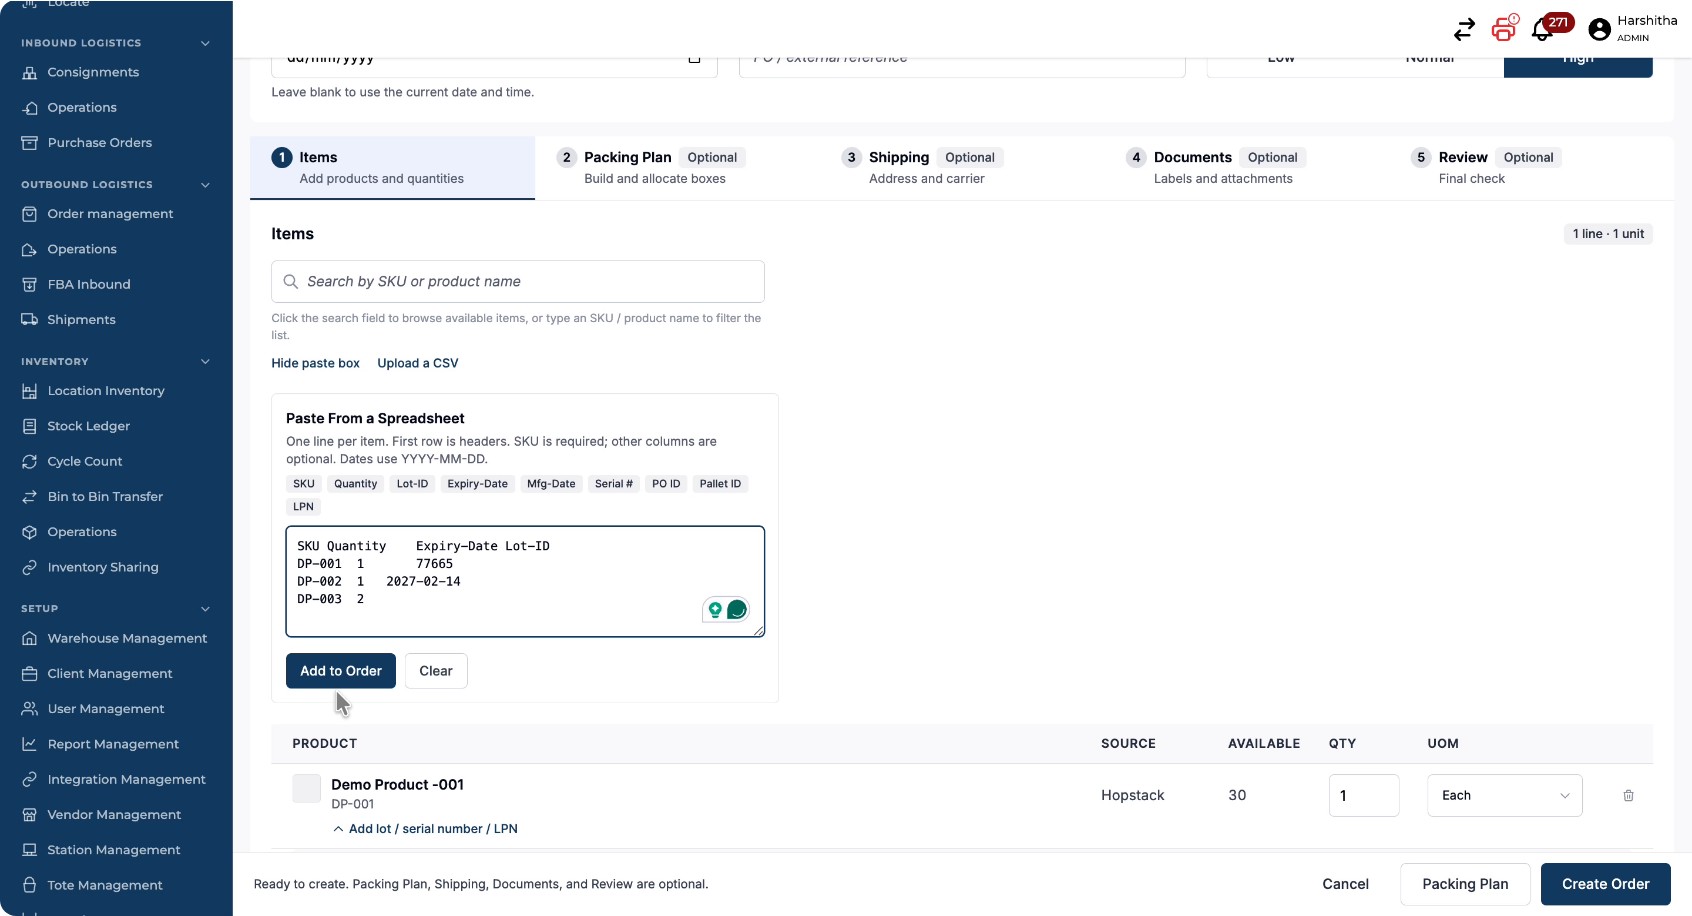1692x916 pixels.
Task: Delete Demo Product -001 row trash icon
Action: click(x=1628, y=795)
